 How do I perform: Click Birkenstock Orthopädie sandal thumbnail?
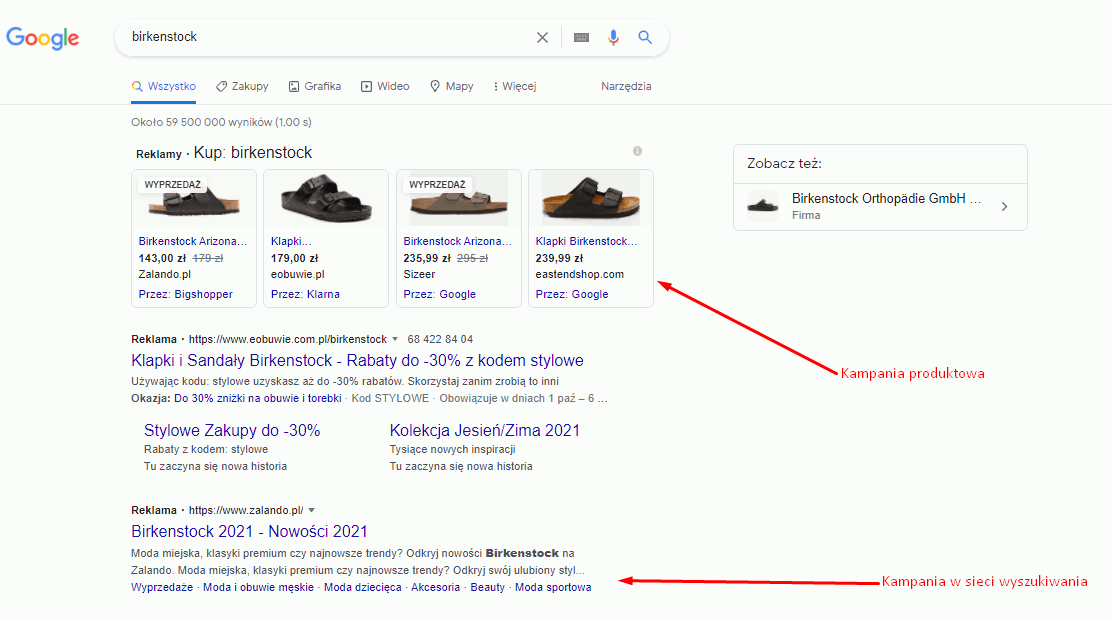[763, 206]
